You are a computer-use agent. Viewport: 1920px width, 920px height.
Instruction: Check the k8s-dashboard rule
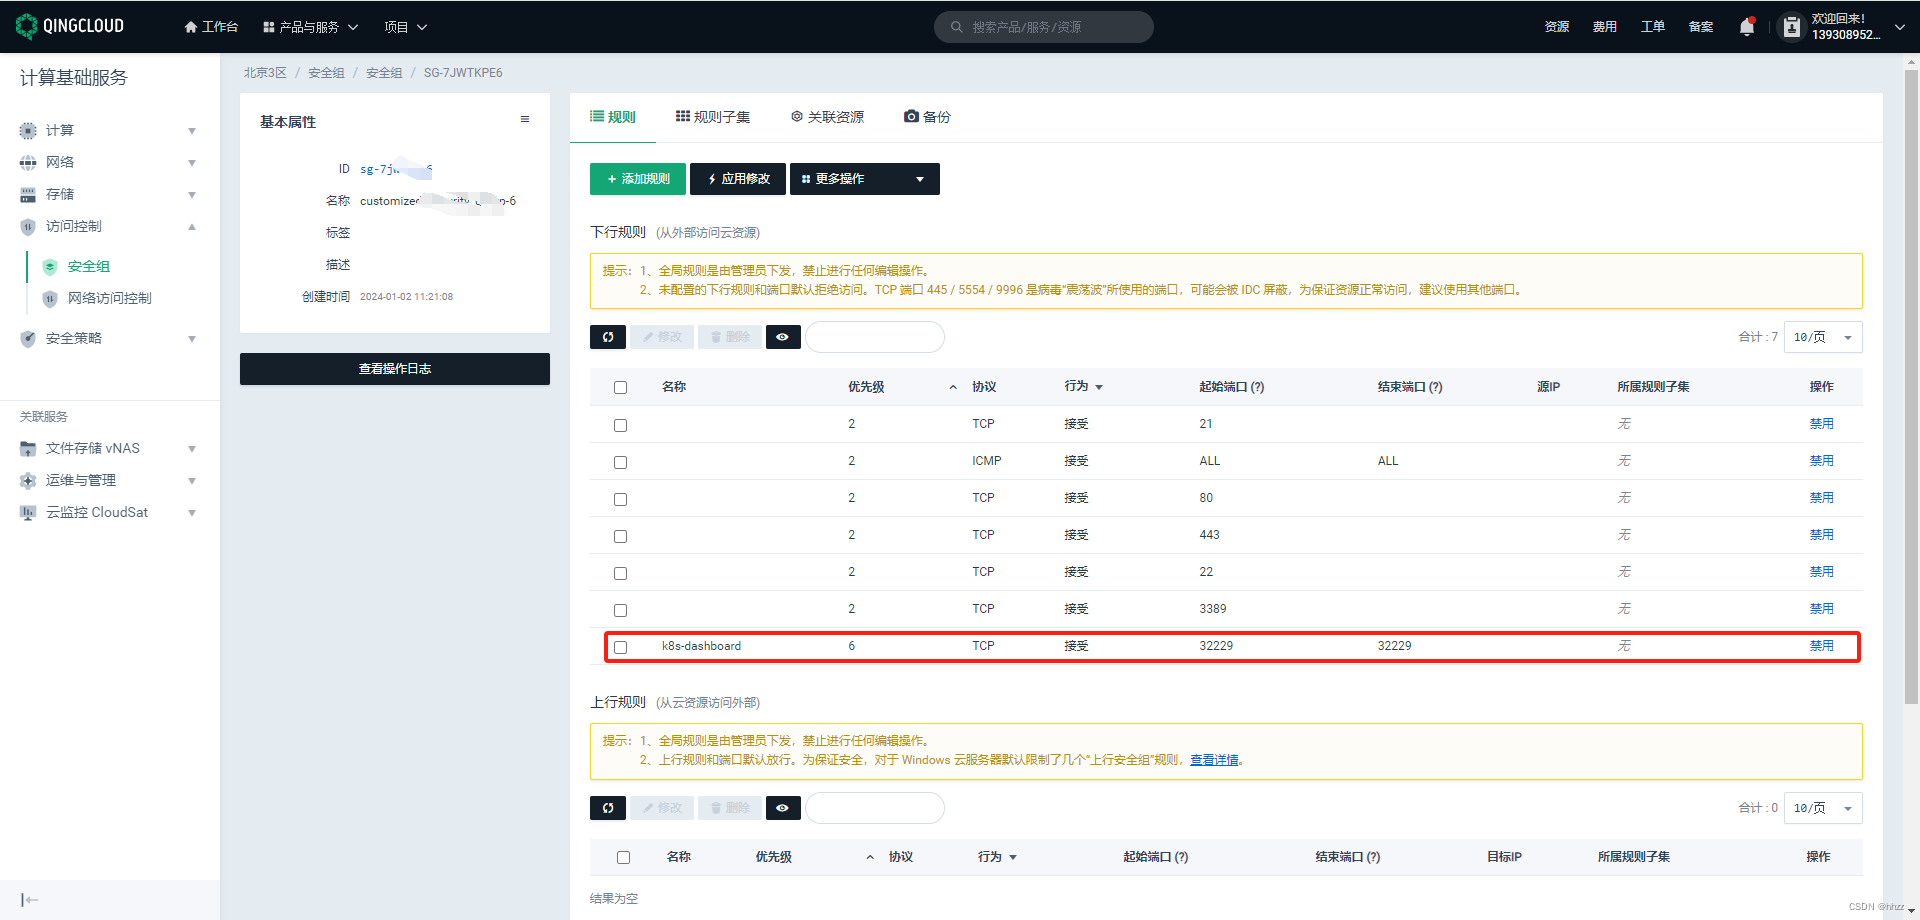(x=620, y=647)
